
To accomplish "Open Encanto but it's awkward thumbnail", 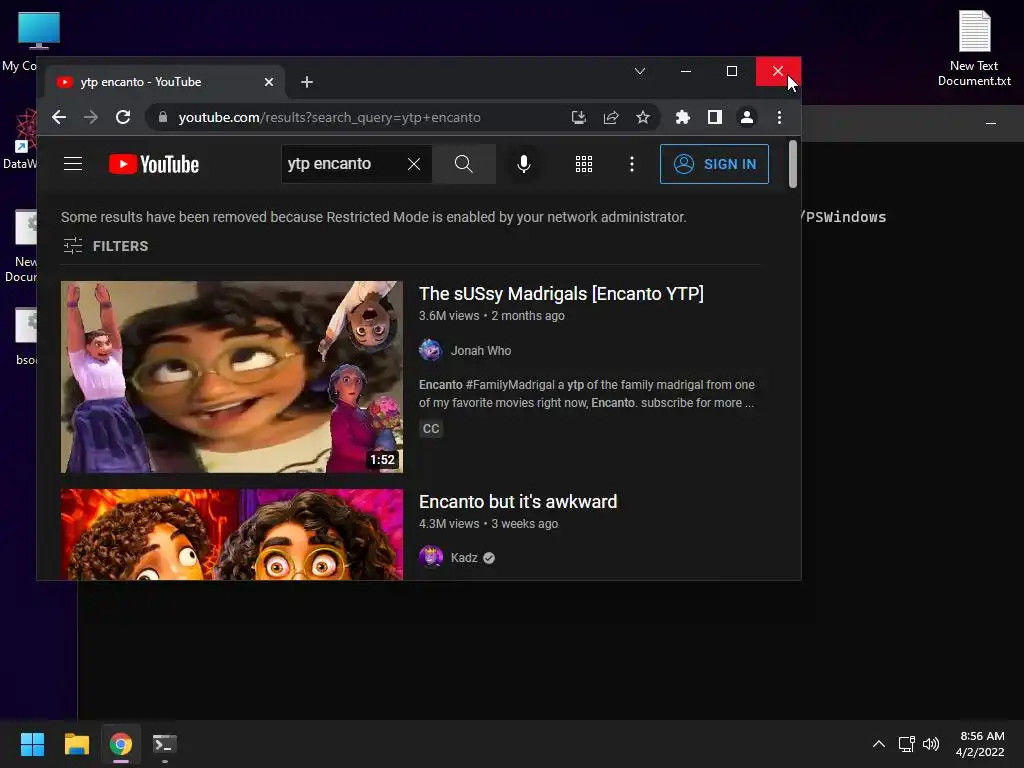I will (x=232, y=534).
